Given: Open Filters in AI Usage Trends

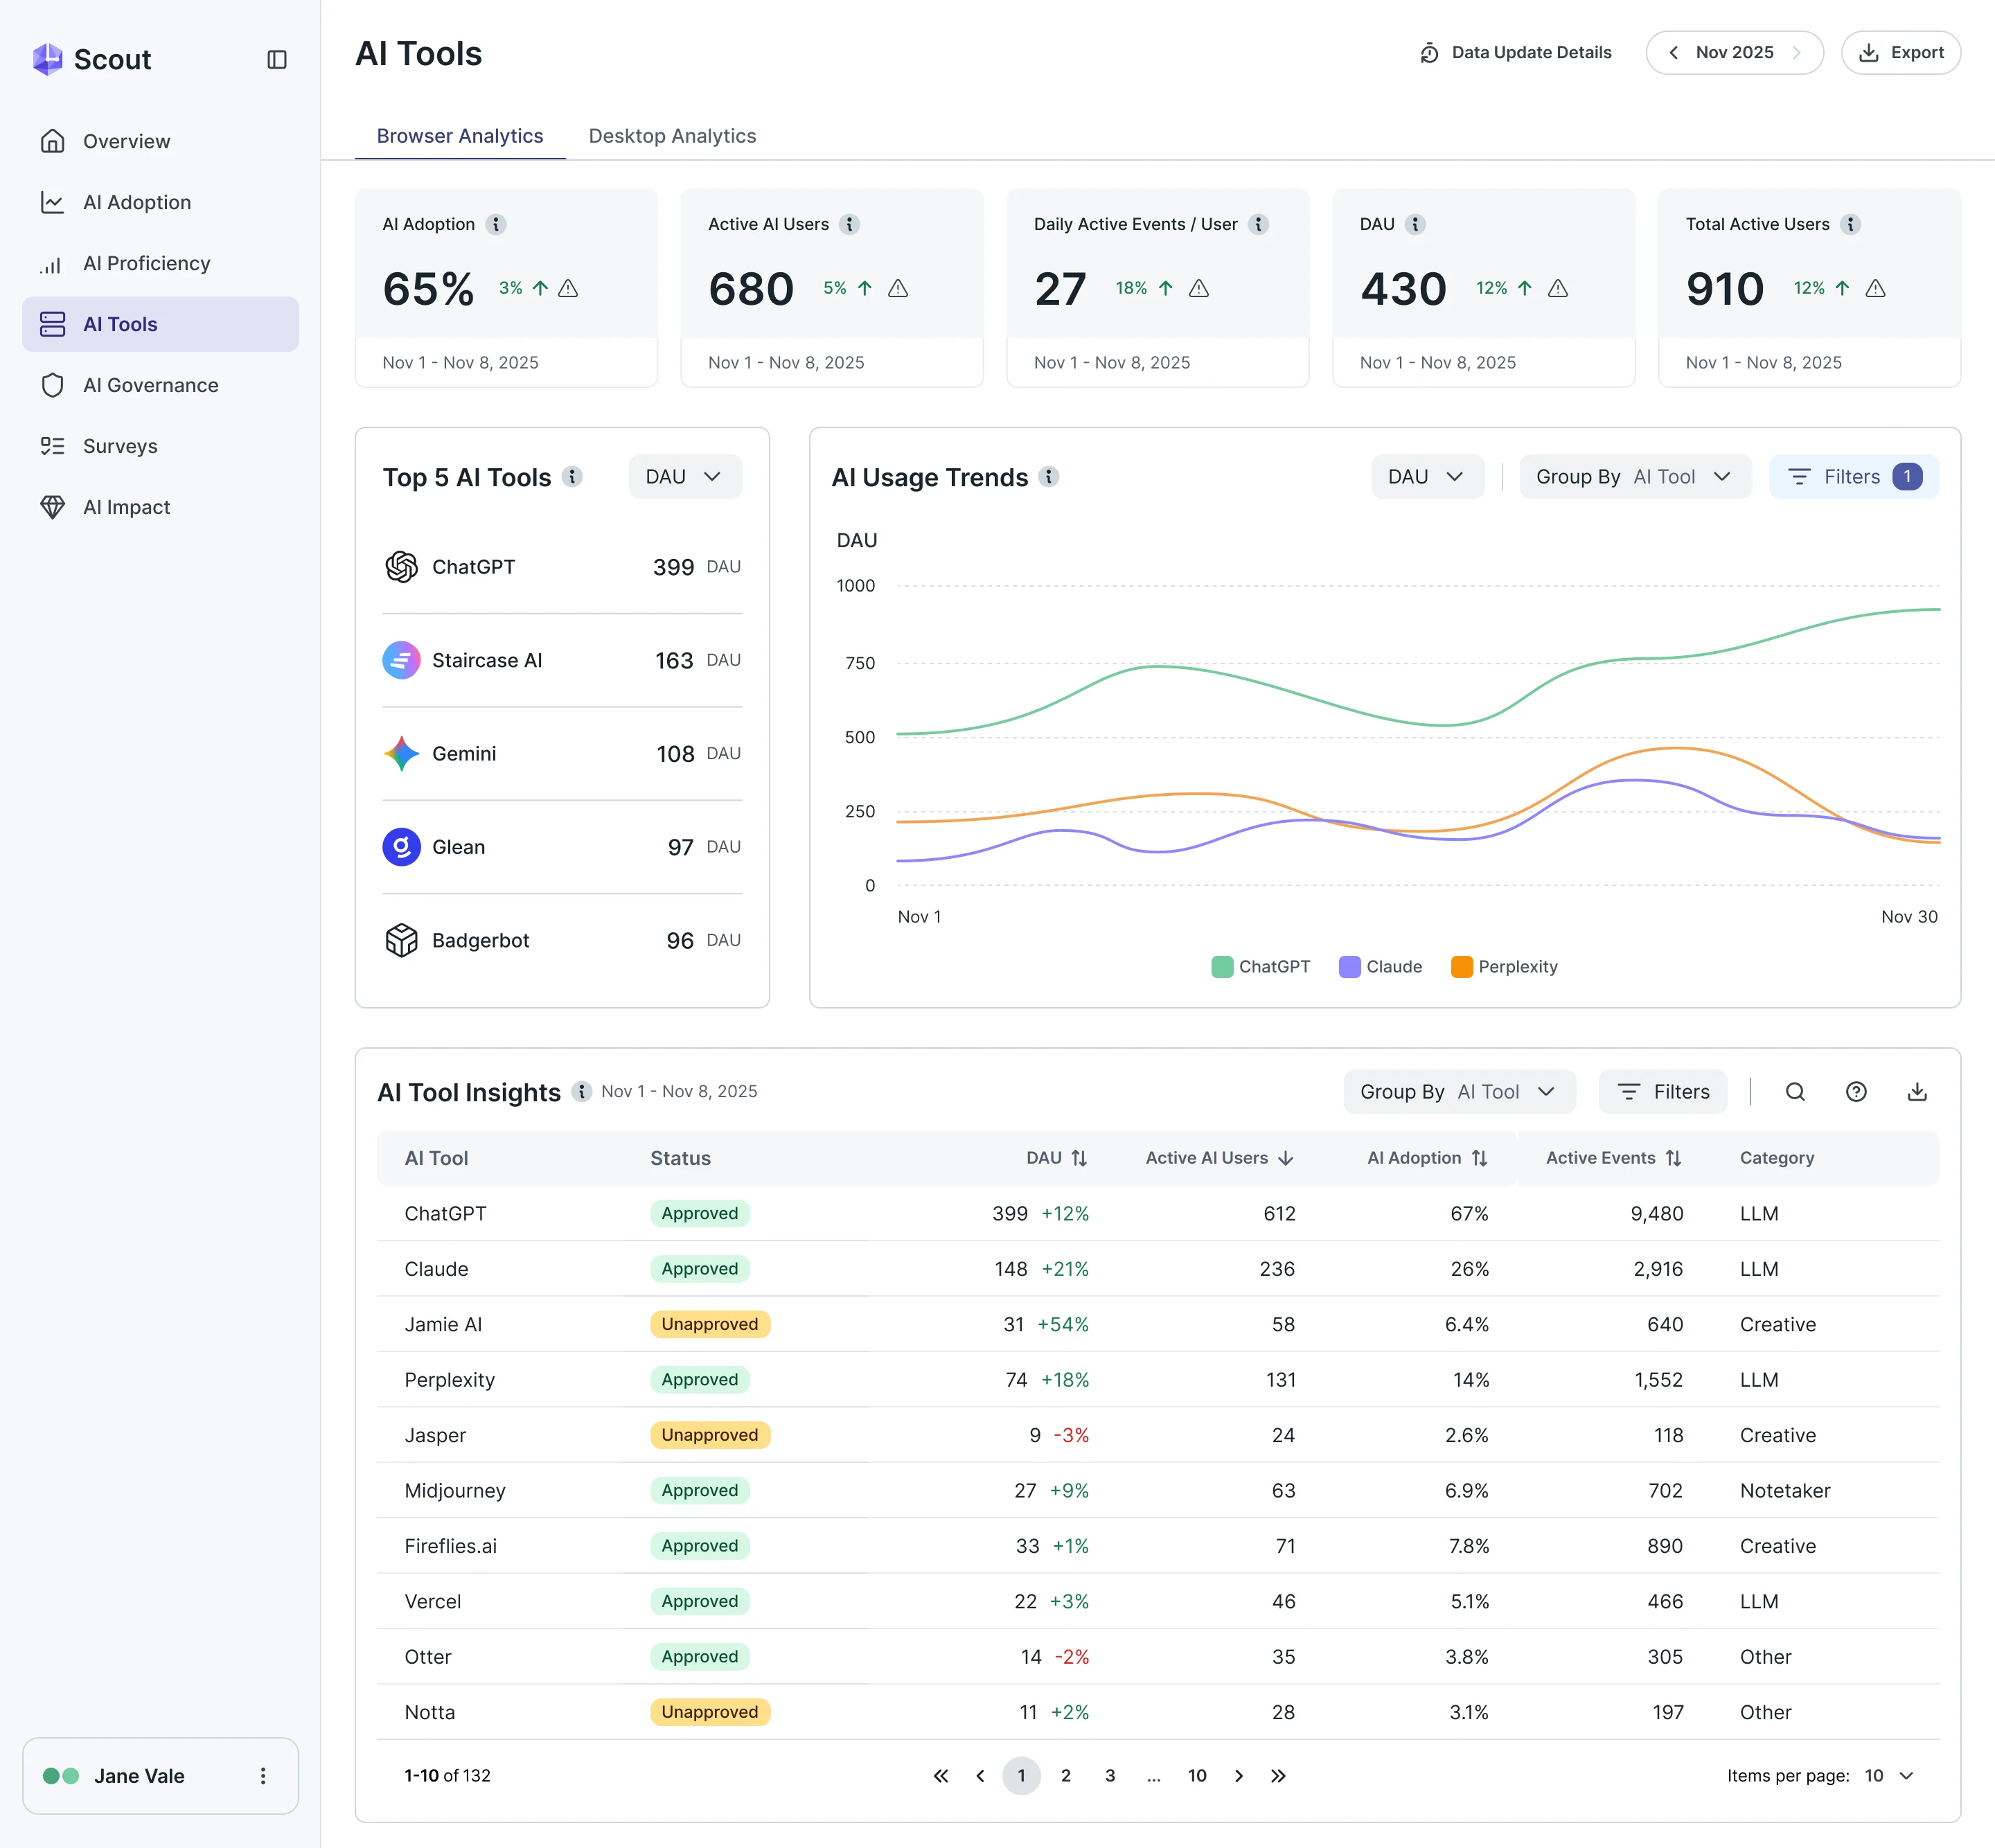Looking at the screenshot, I should coord(1853,477).
